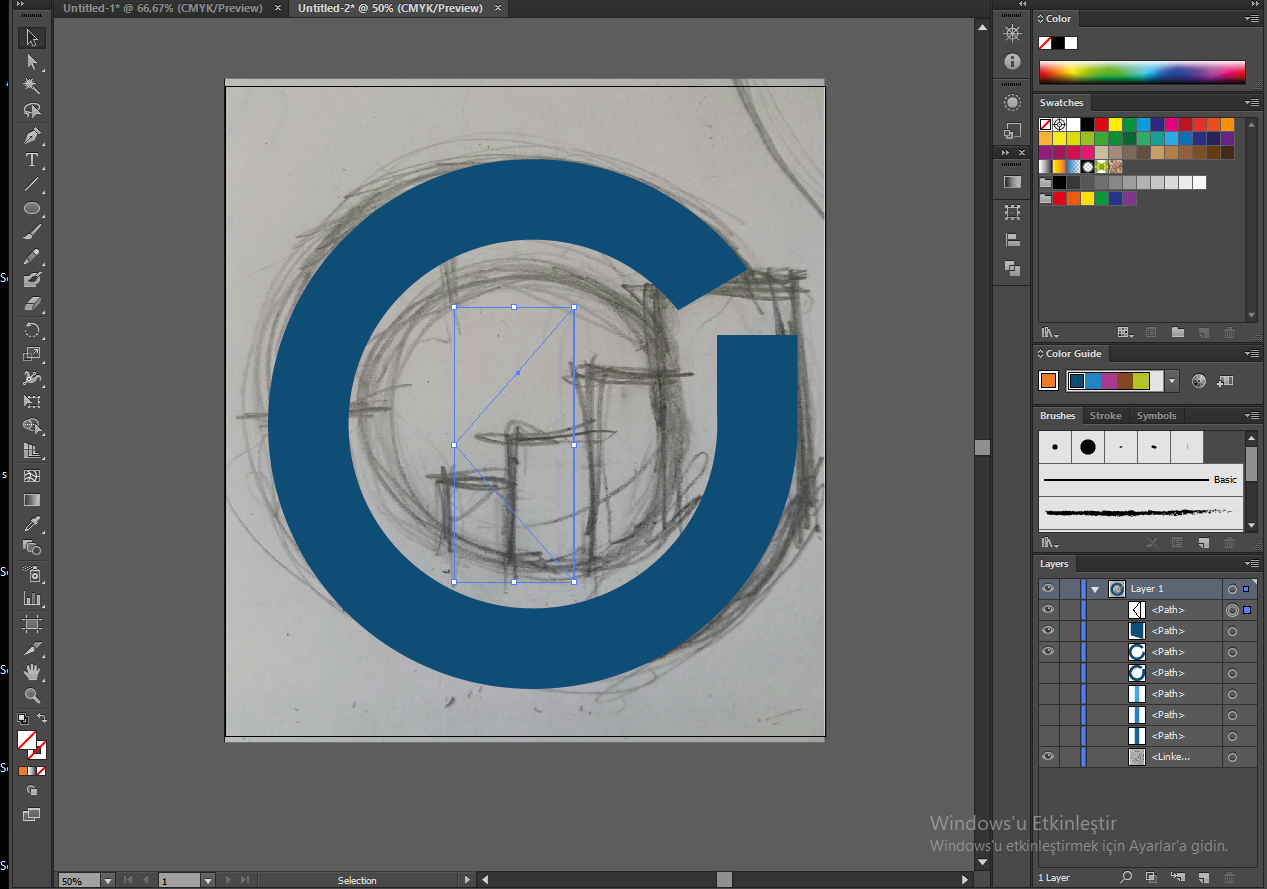Click the Brushes panel tab
1267x889 pixels.
click(x=1058, y=416)
